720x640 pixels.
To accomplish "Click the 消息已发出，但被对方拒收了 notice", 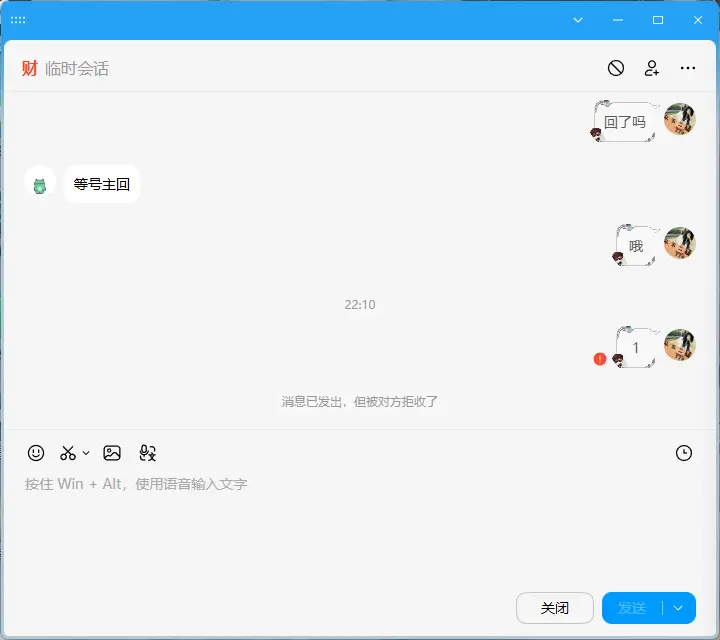I will point(360,402).
